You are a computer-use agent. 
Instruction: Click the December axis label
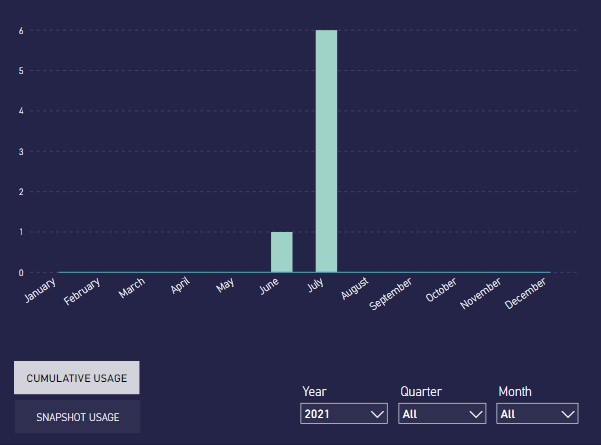(x=525, y=293)
